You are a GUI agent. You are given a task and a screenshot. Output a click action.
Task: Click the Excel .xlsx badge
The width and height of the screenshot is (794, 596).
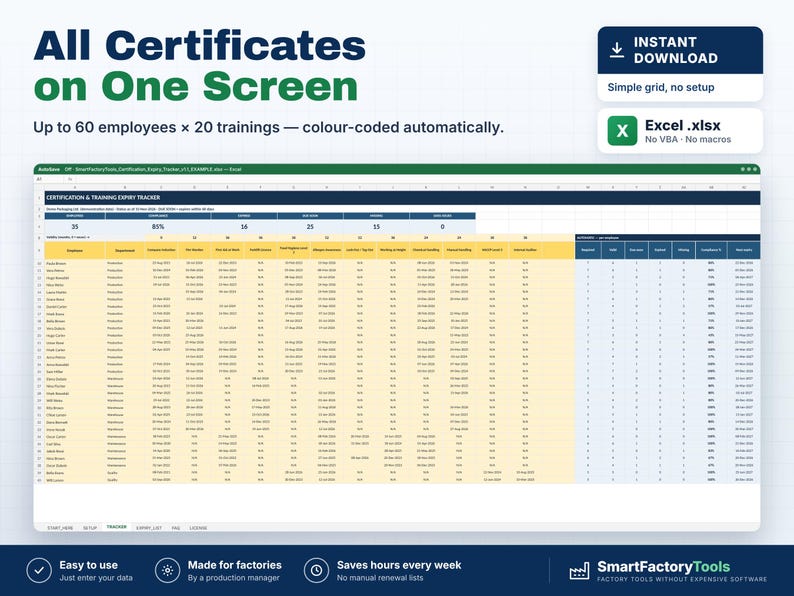pyautogui.click(x=680, y=131)
